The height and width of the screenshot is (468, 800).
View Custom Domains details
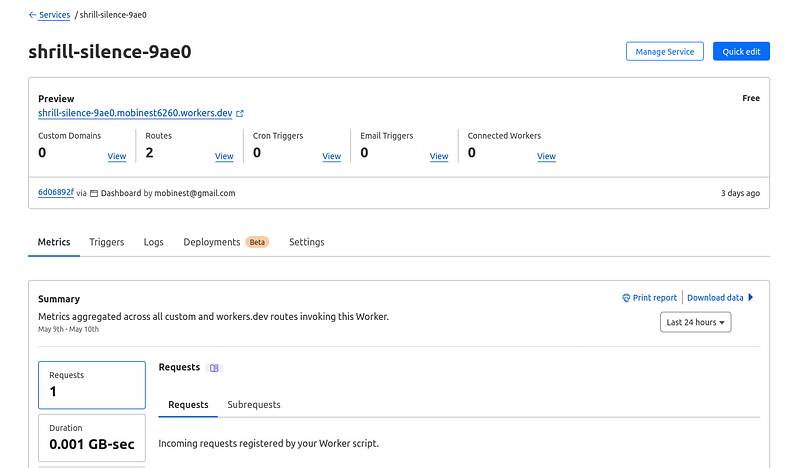click(x=117, y=156)
